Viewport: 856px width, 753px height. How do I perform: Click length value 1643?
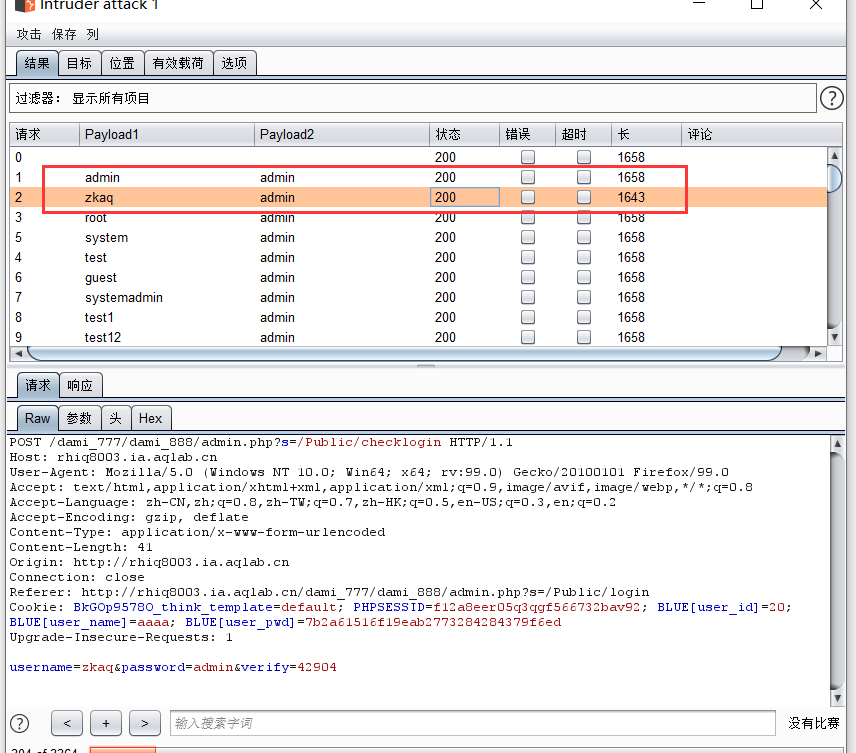[631, 197]
